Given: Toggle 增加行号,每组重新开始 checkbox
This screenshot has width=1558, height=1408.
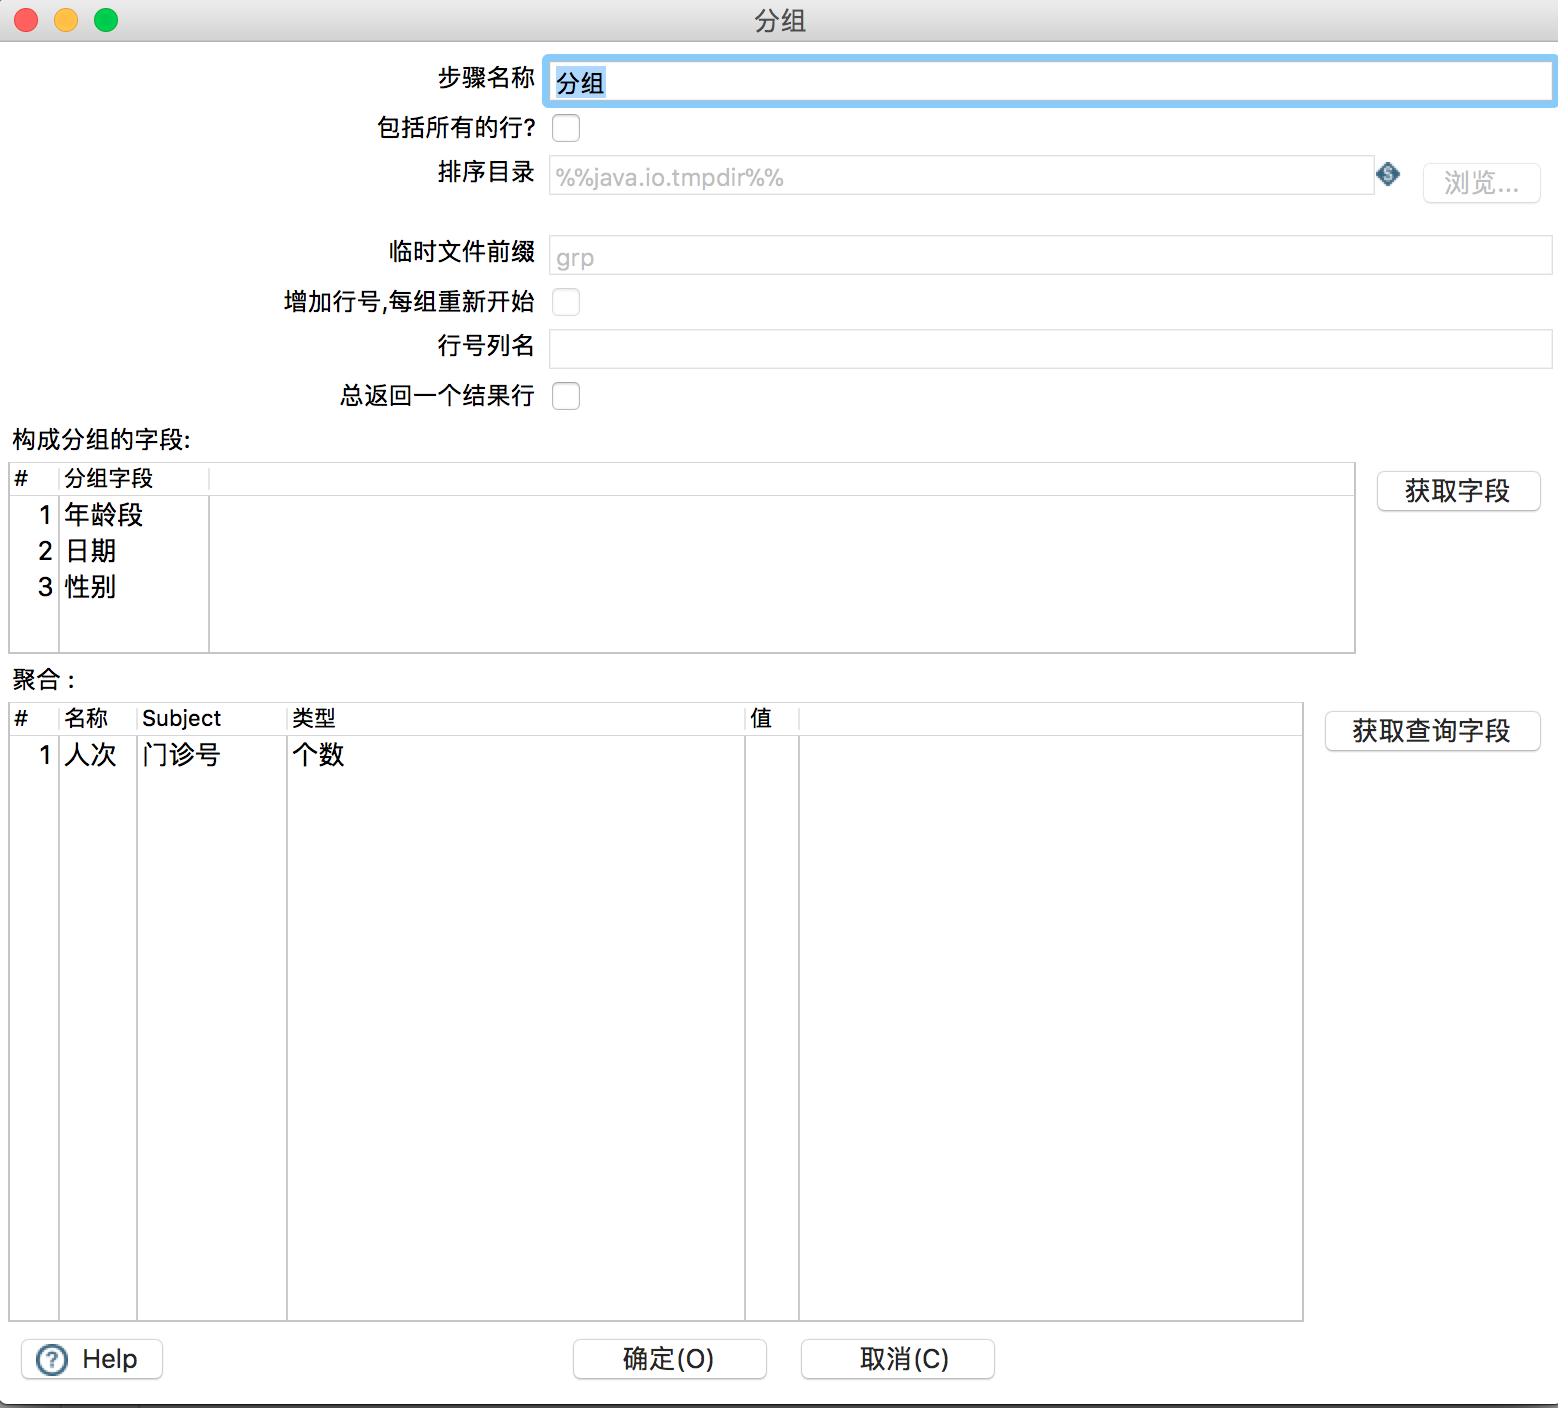Looking at the screenshot, I should pos(566,302).
